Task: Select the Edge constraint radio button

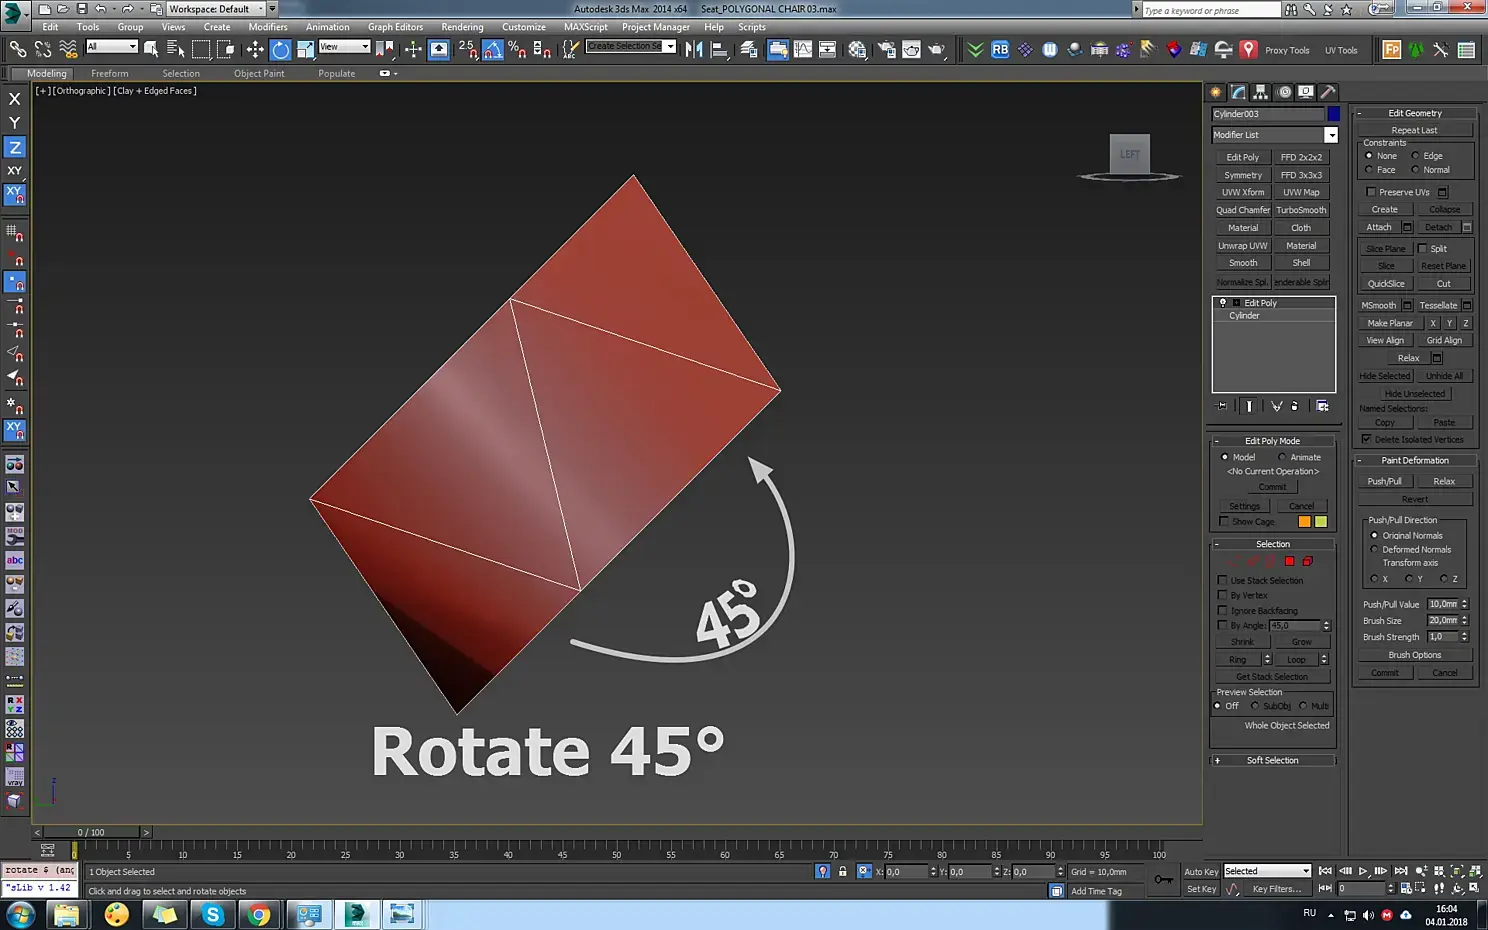Action: coord(1415,156)
